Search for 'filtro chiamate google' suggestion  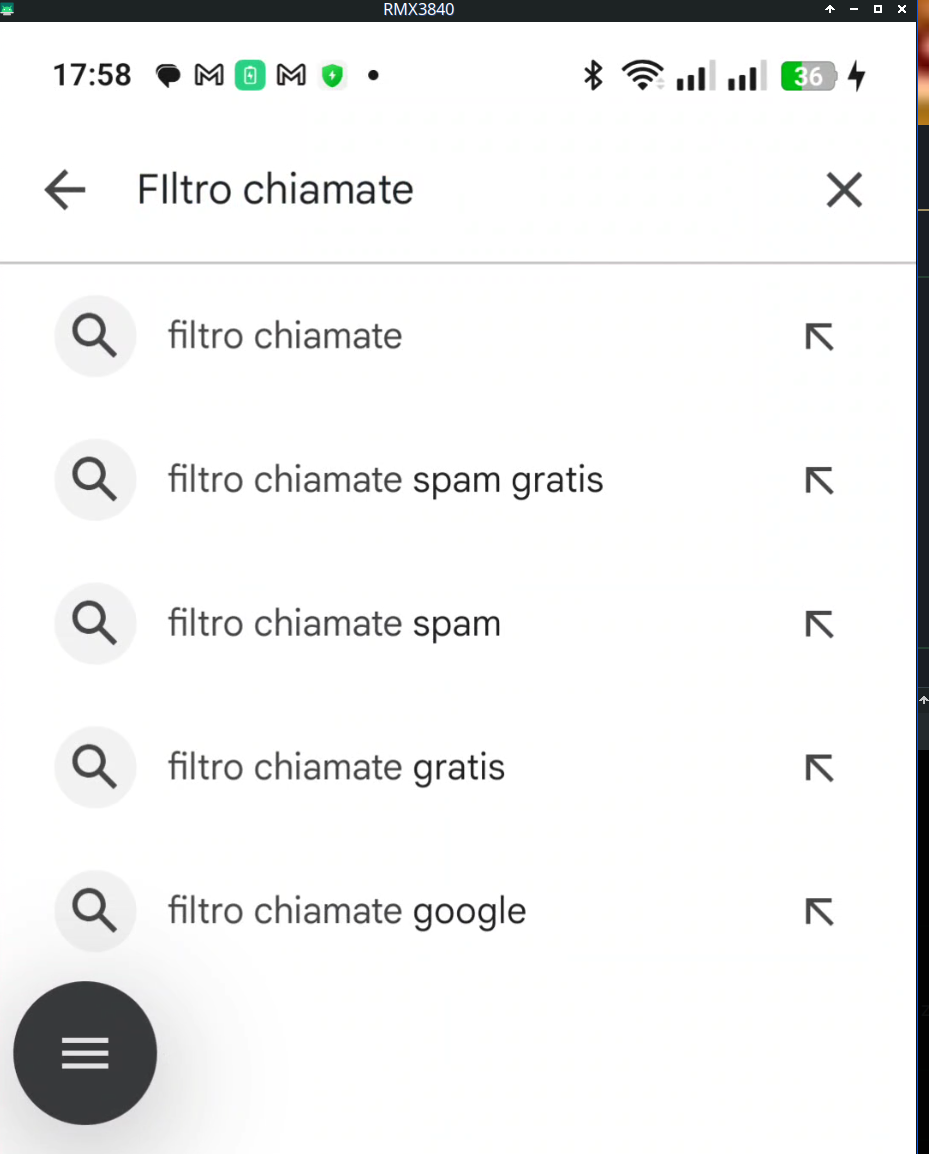(x=346, y=912)
